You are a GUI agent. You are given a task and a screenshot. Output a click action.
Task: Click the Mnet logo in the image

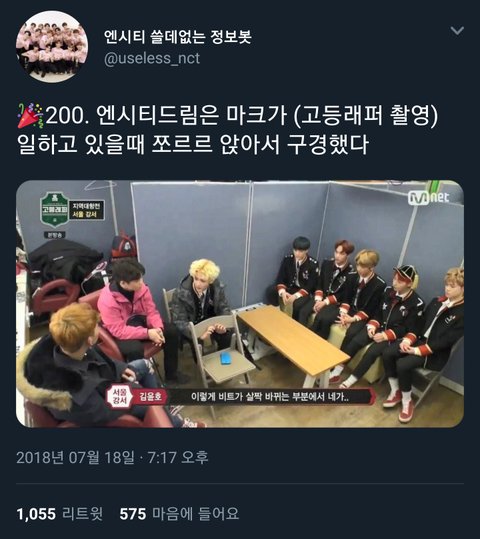tap(428, 197)
